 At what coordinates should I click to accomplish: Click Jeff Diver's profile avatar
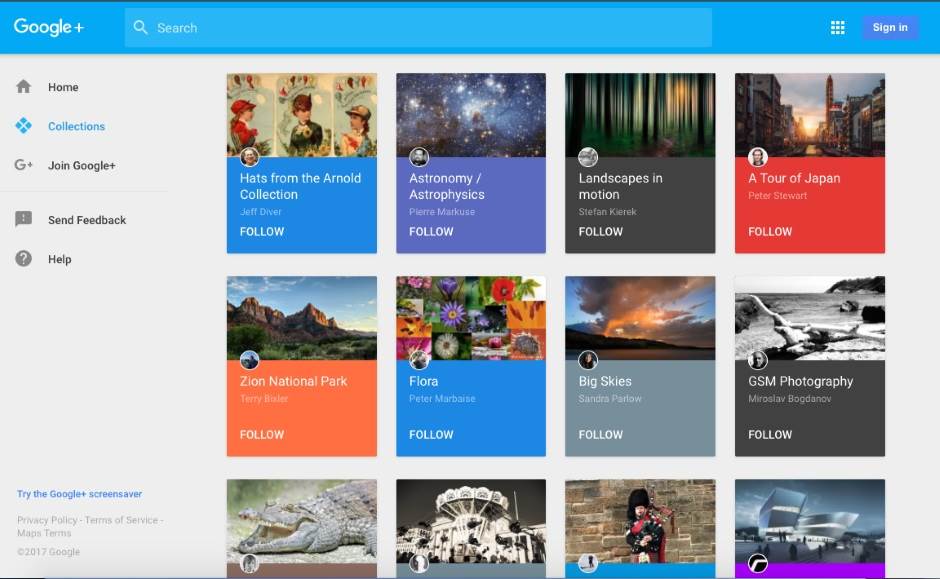tap(250, 157)
